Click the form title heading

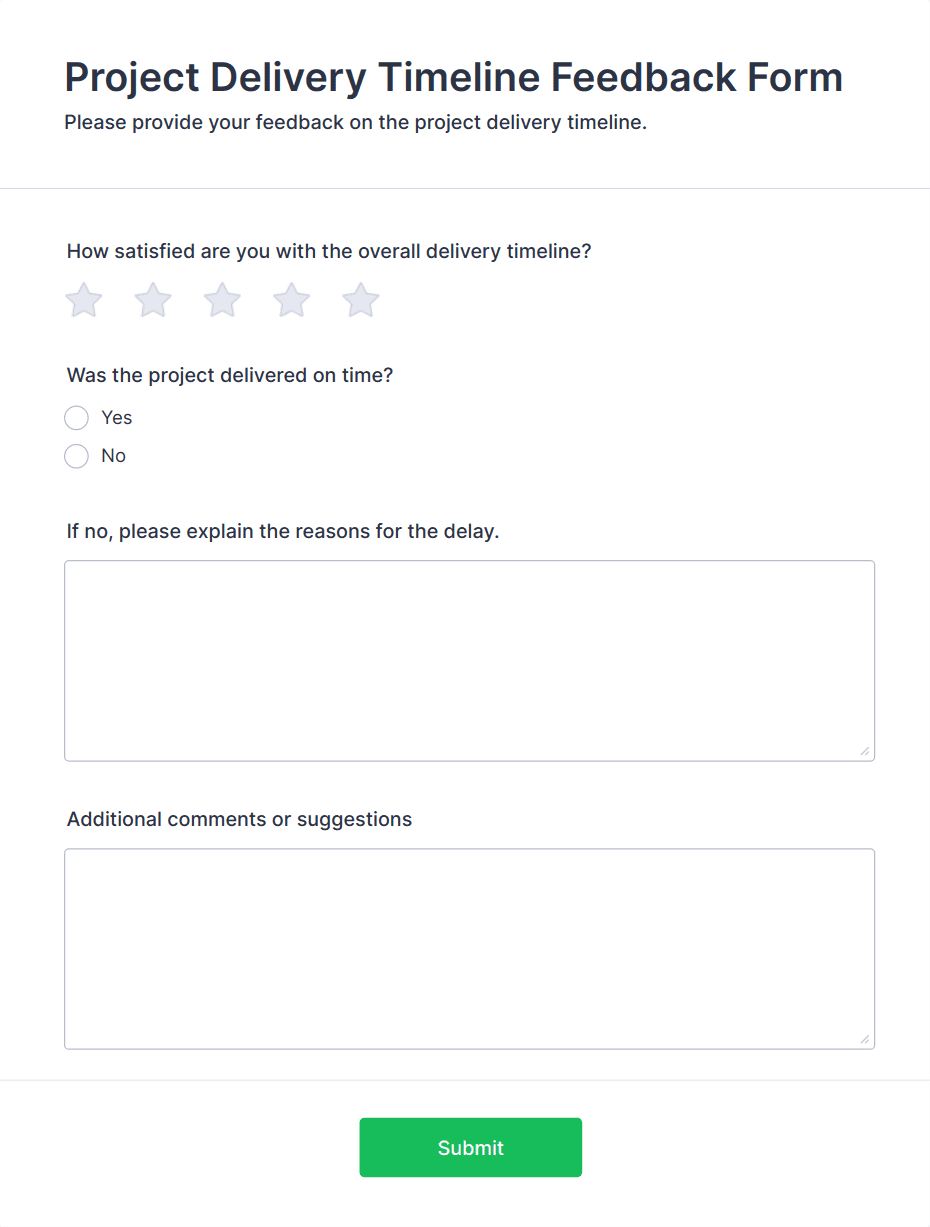[452, 77]
